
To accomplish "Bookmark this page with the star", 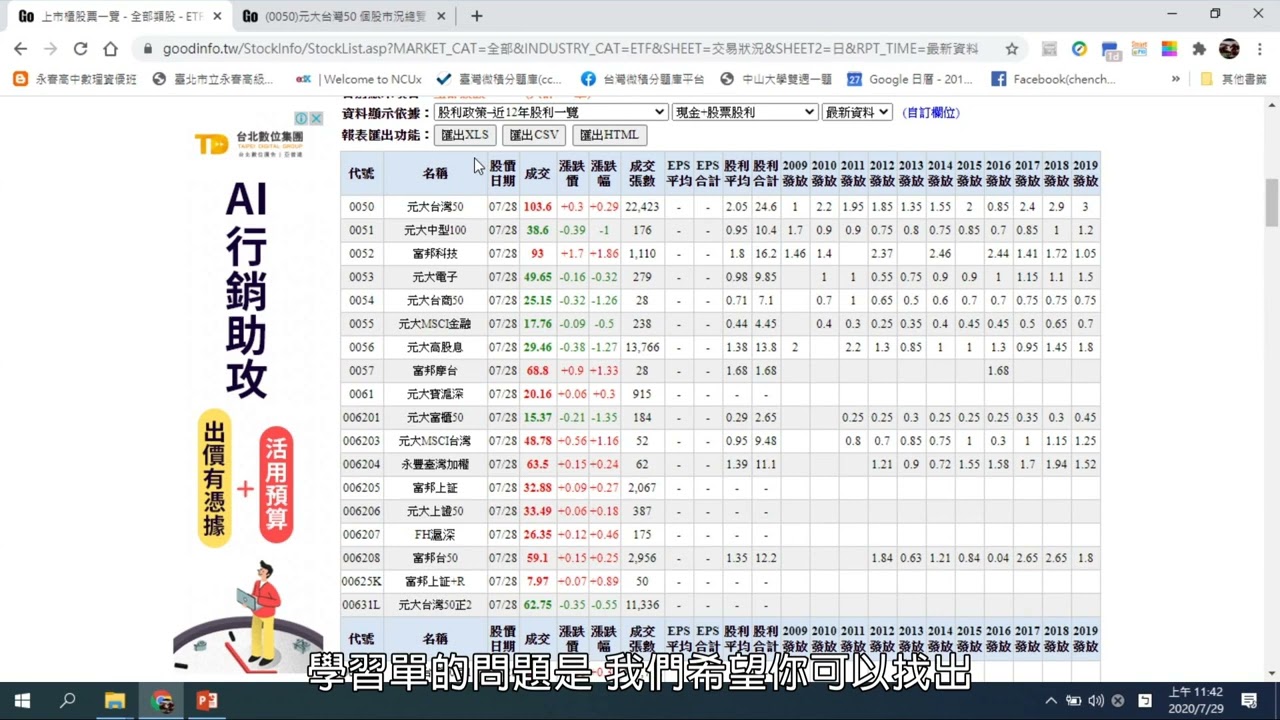I will (1012, 49).
